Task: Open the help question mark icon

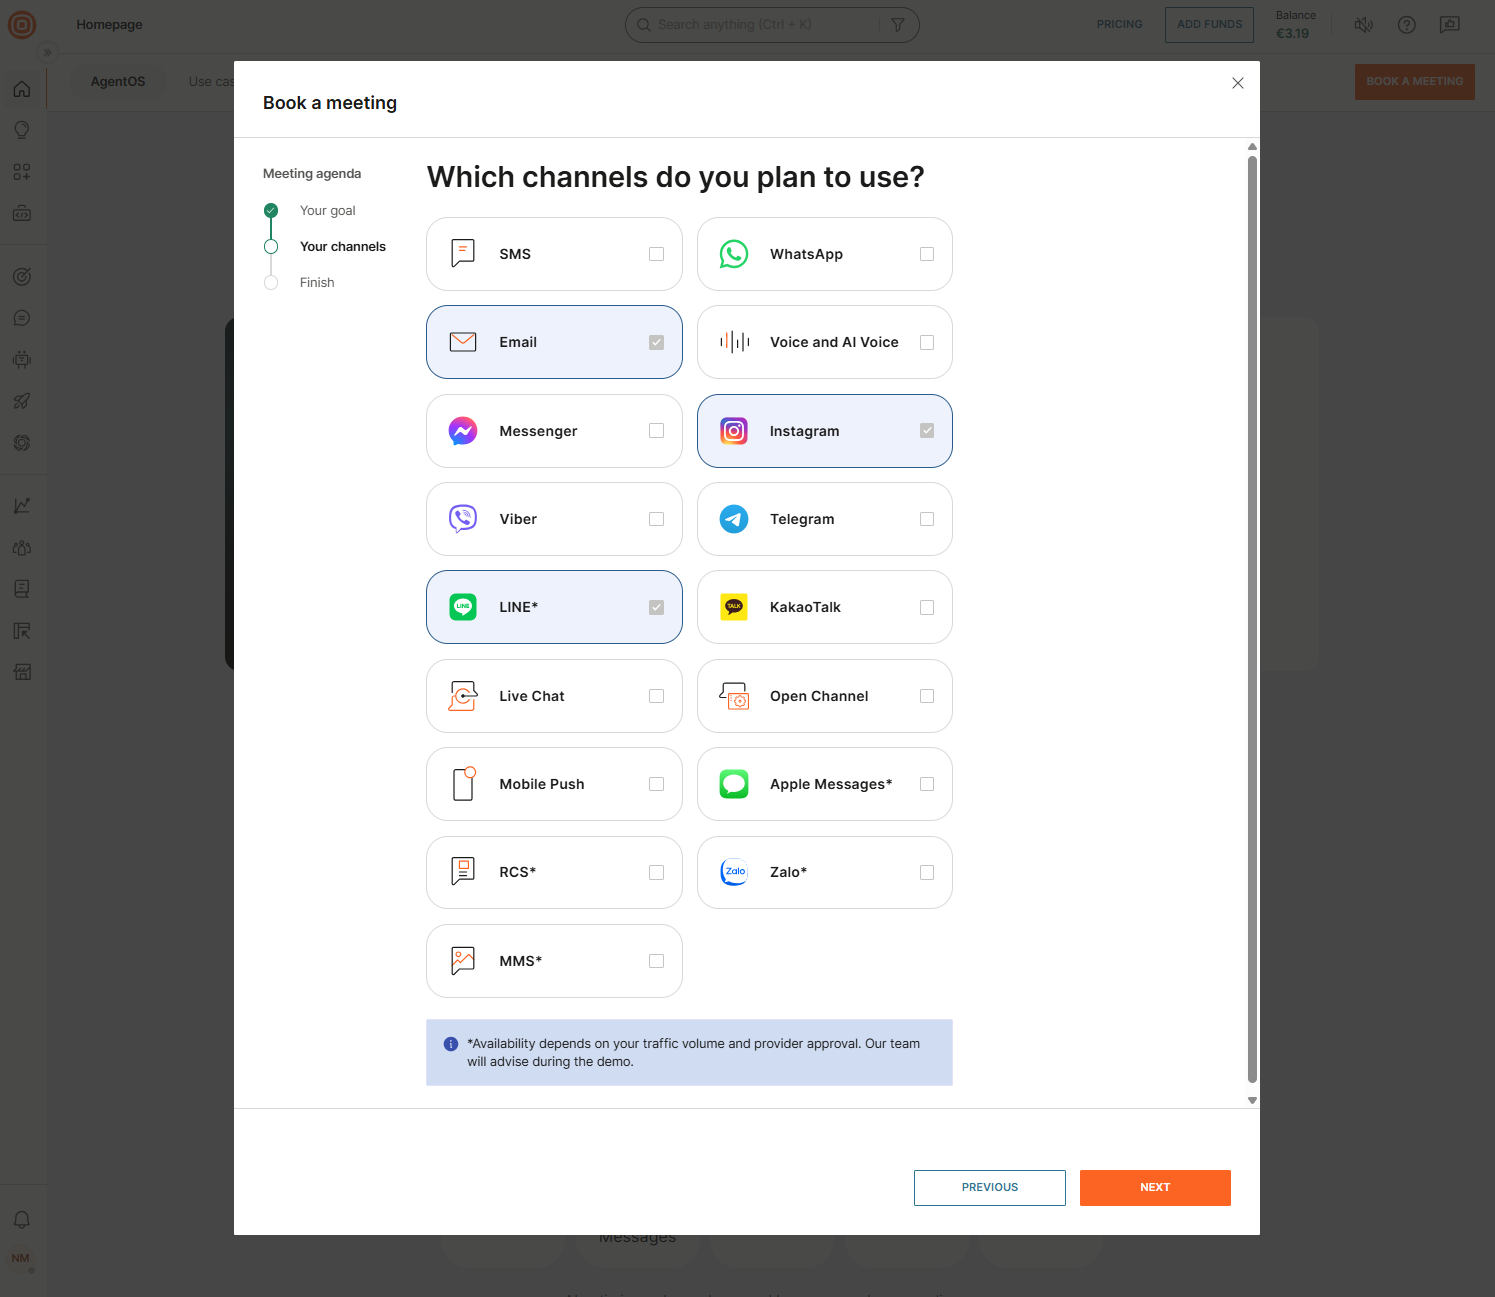Action: [x=1406, y=24]
